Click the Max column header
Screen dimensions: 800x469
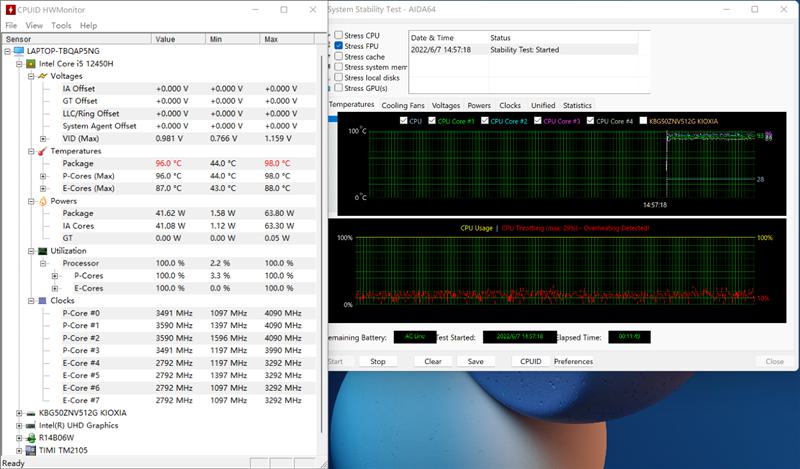tap(287, 39)
